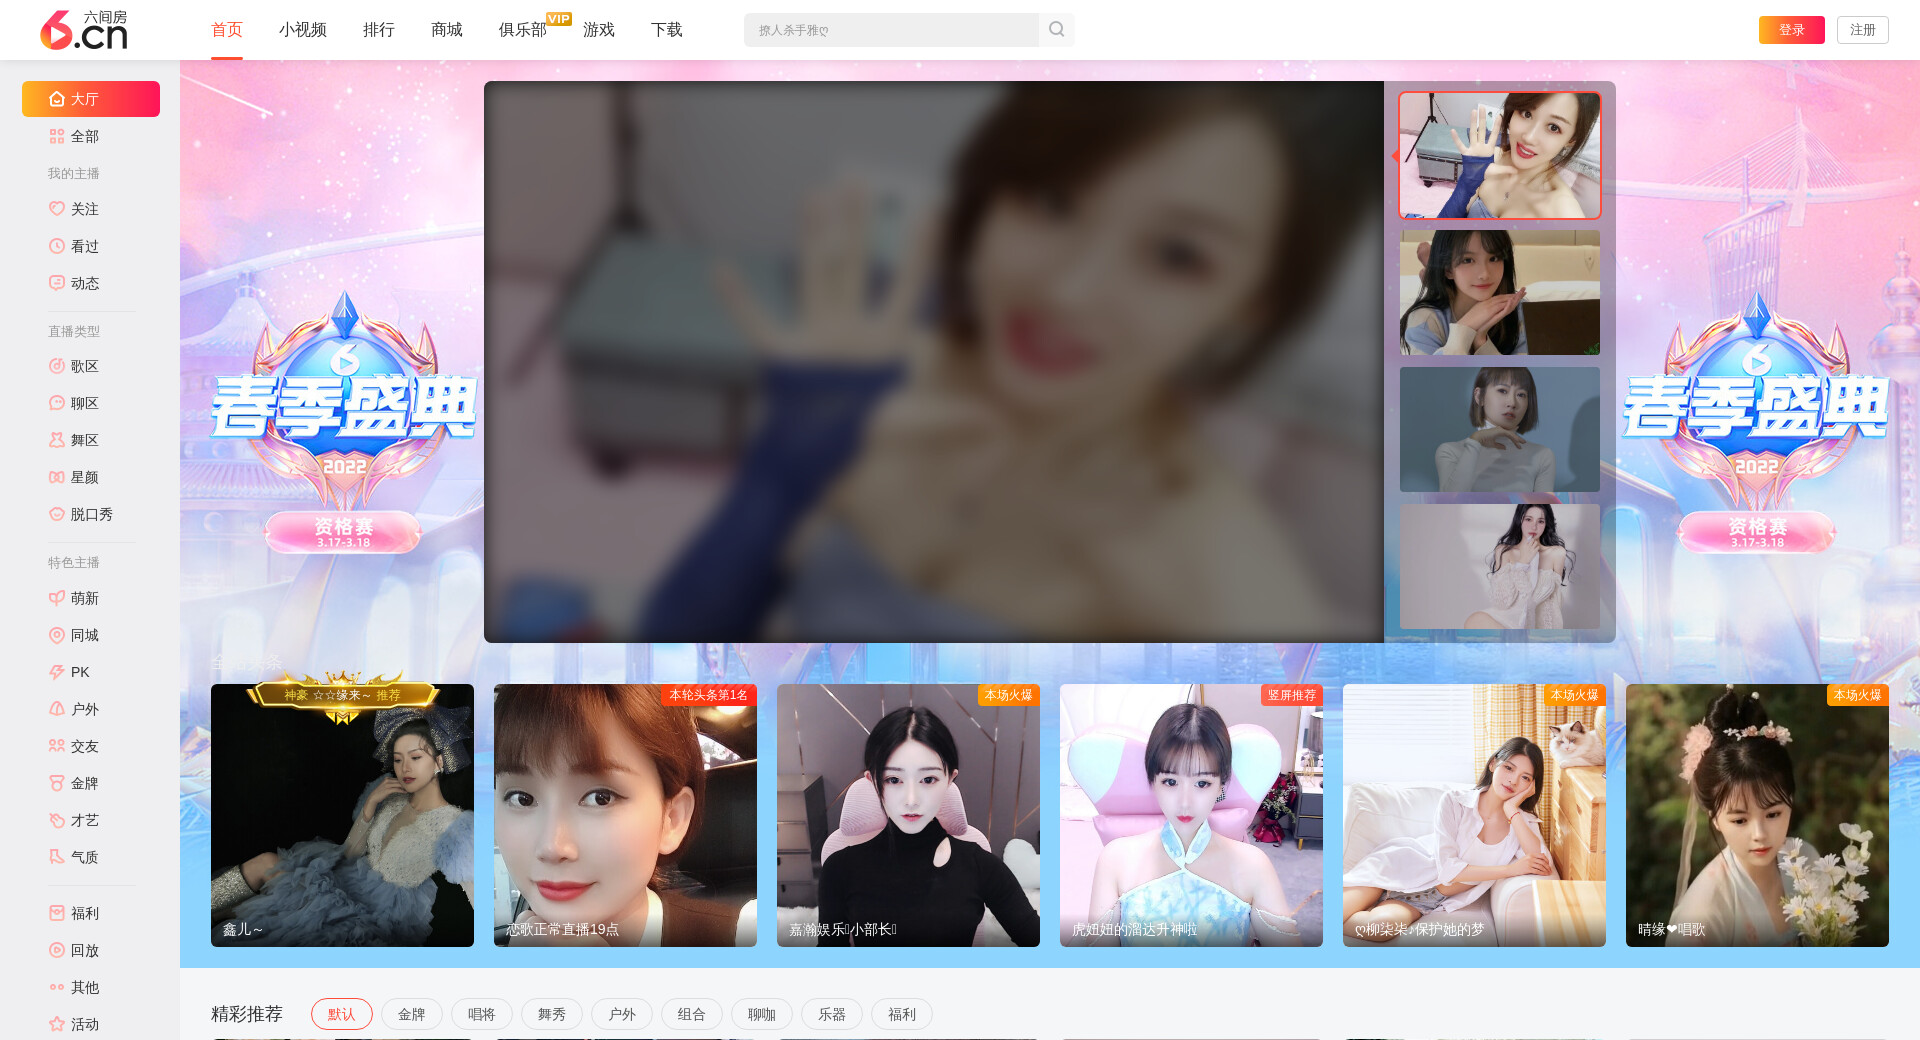Click the 金牌 medal icon
Viewport: 1920px width, 1040px height.
57,783
